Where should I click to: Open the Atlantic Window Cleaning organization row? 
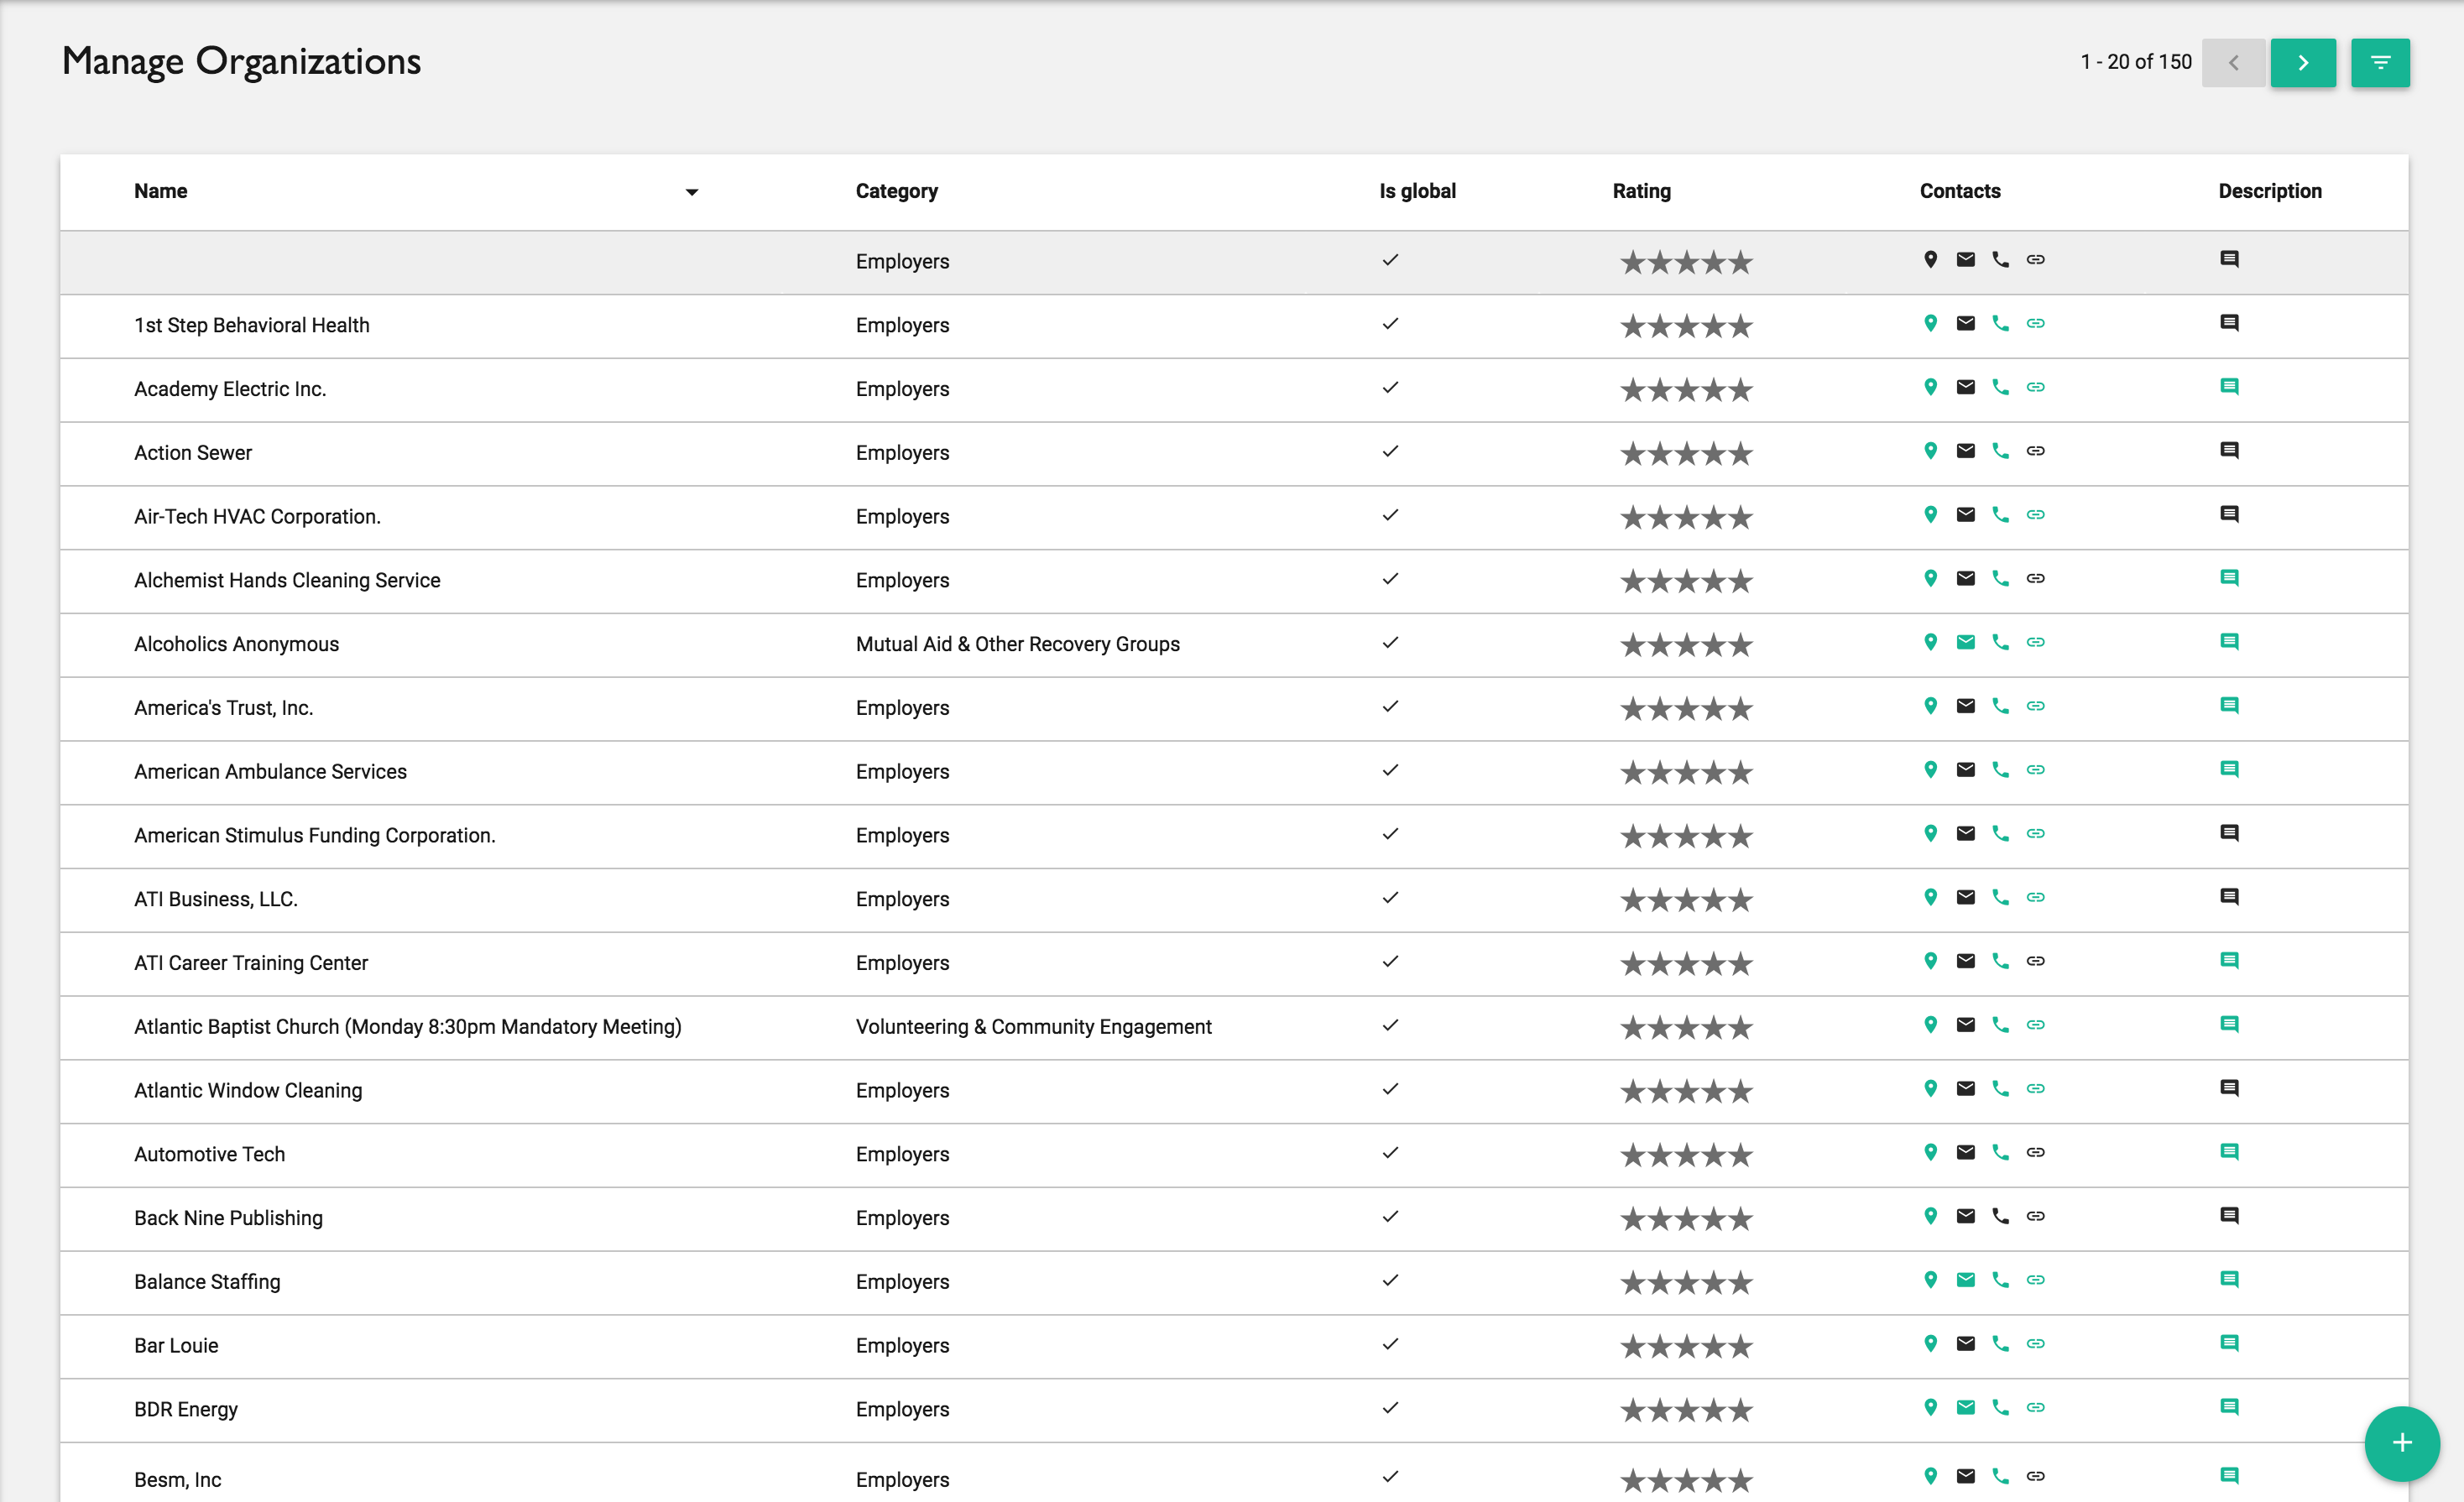coord(248,1090)
